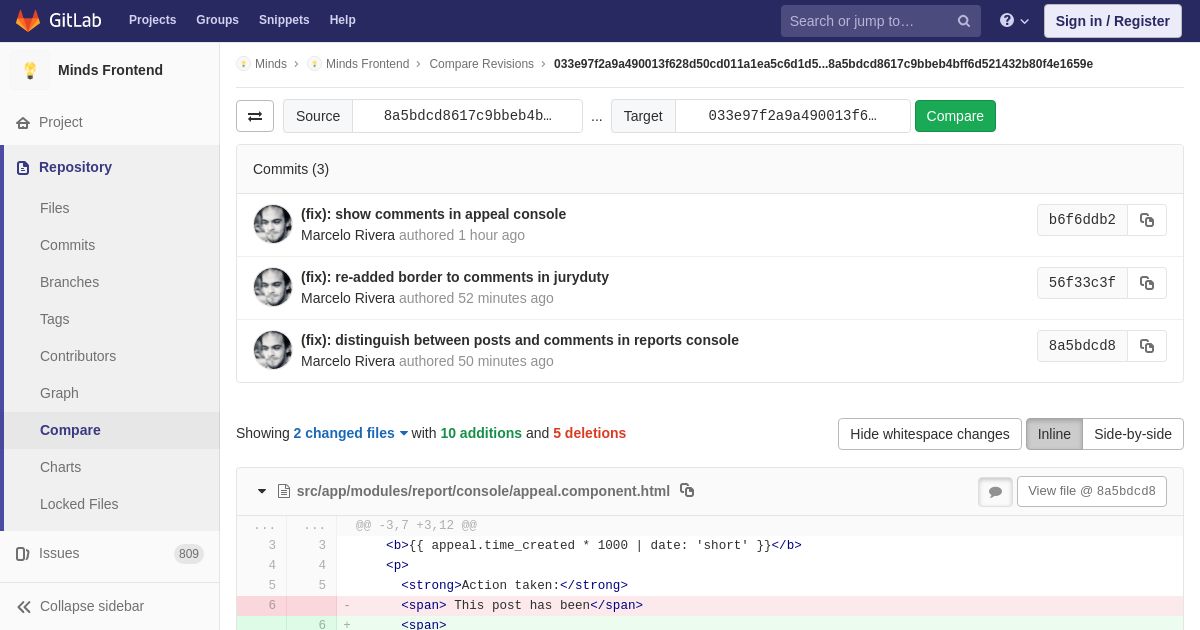This screenshot has height=630, width=1200.
Task: Copy commit SHA 56f33c3f to clipboard
Action: click(1147, 283)
